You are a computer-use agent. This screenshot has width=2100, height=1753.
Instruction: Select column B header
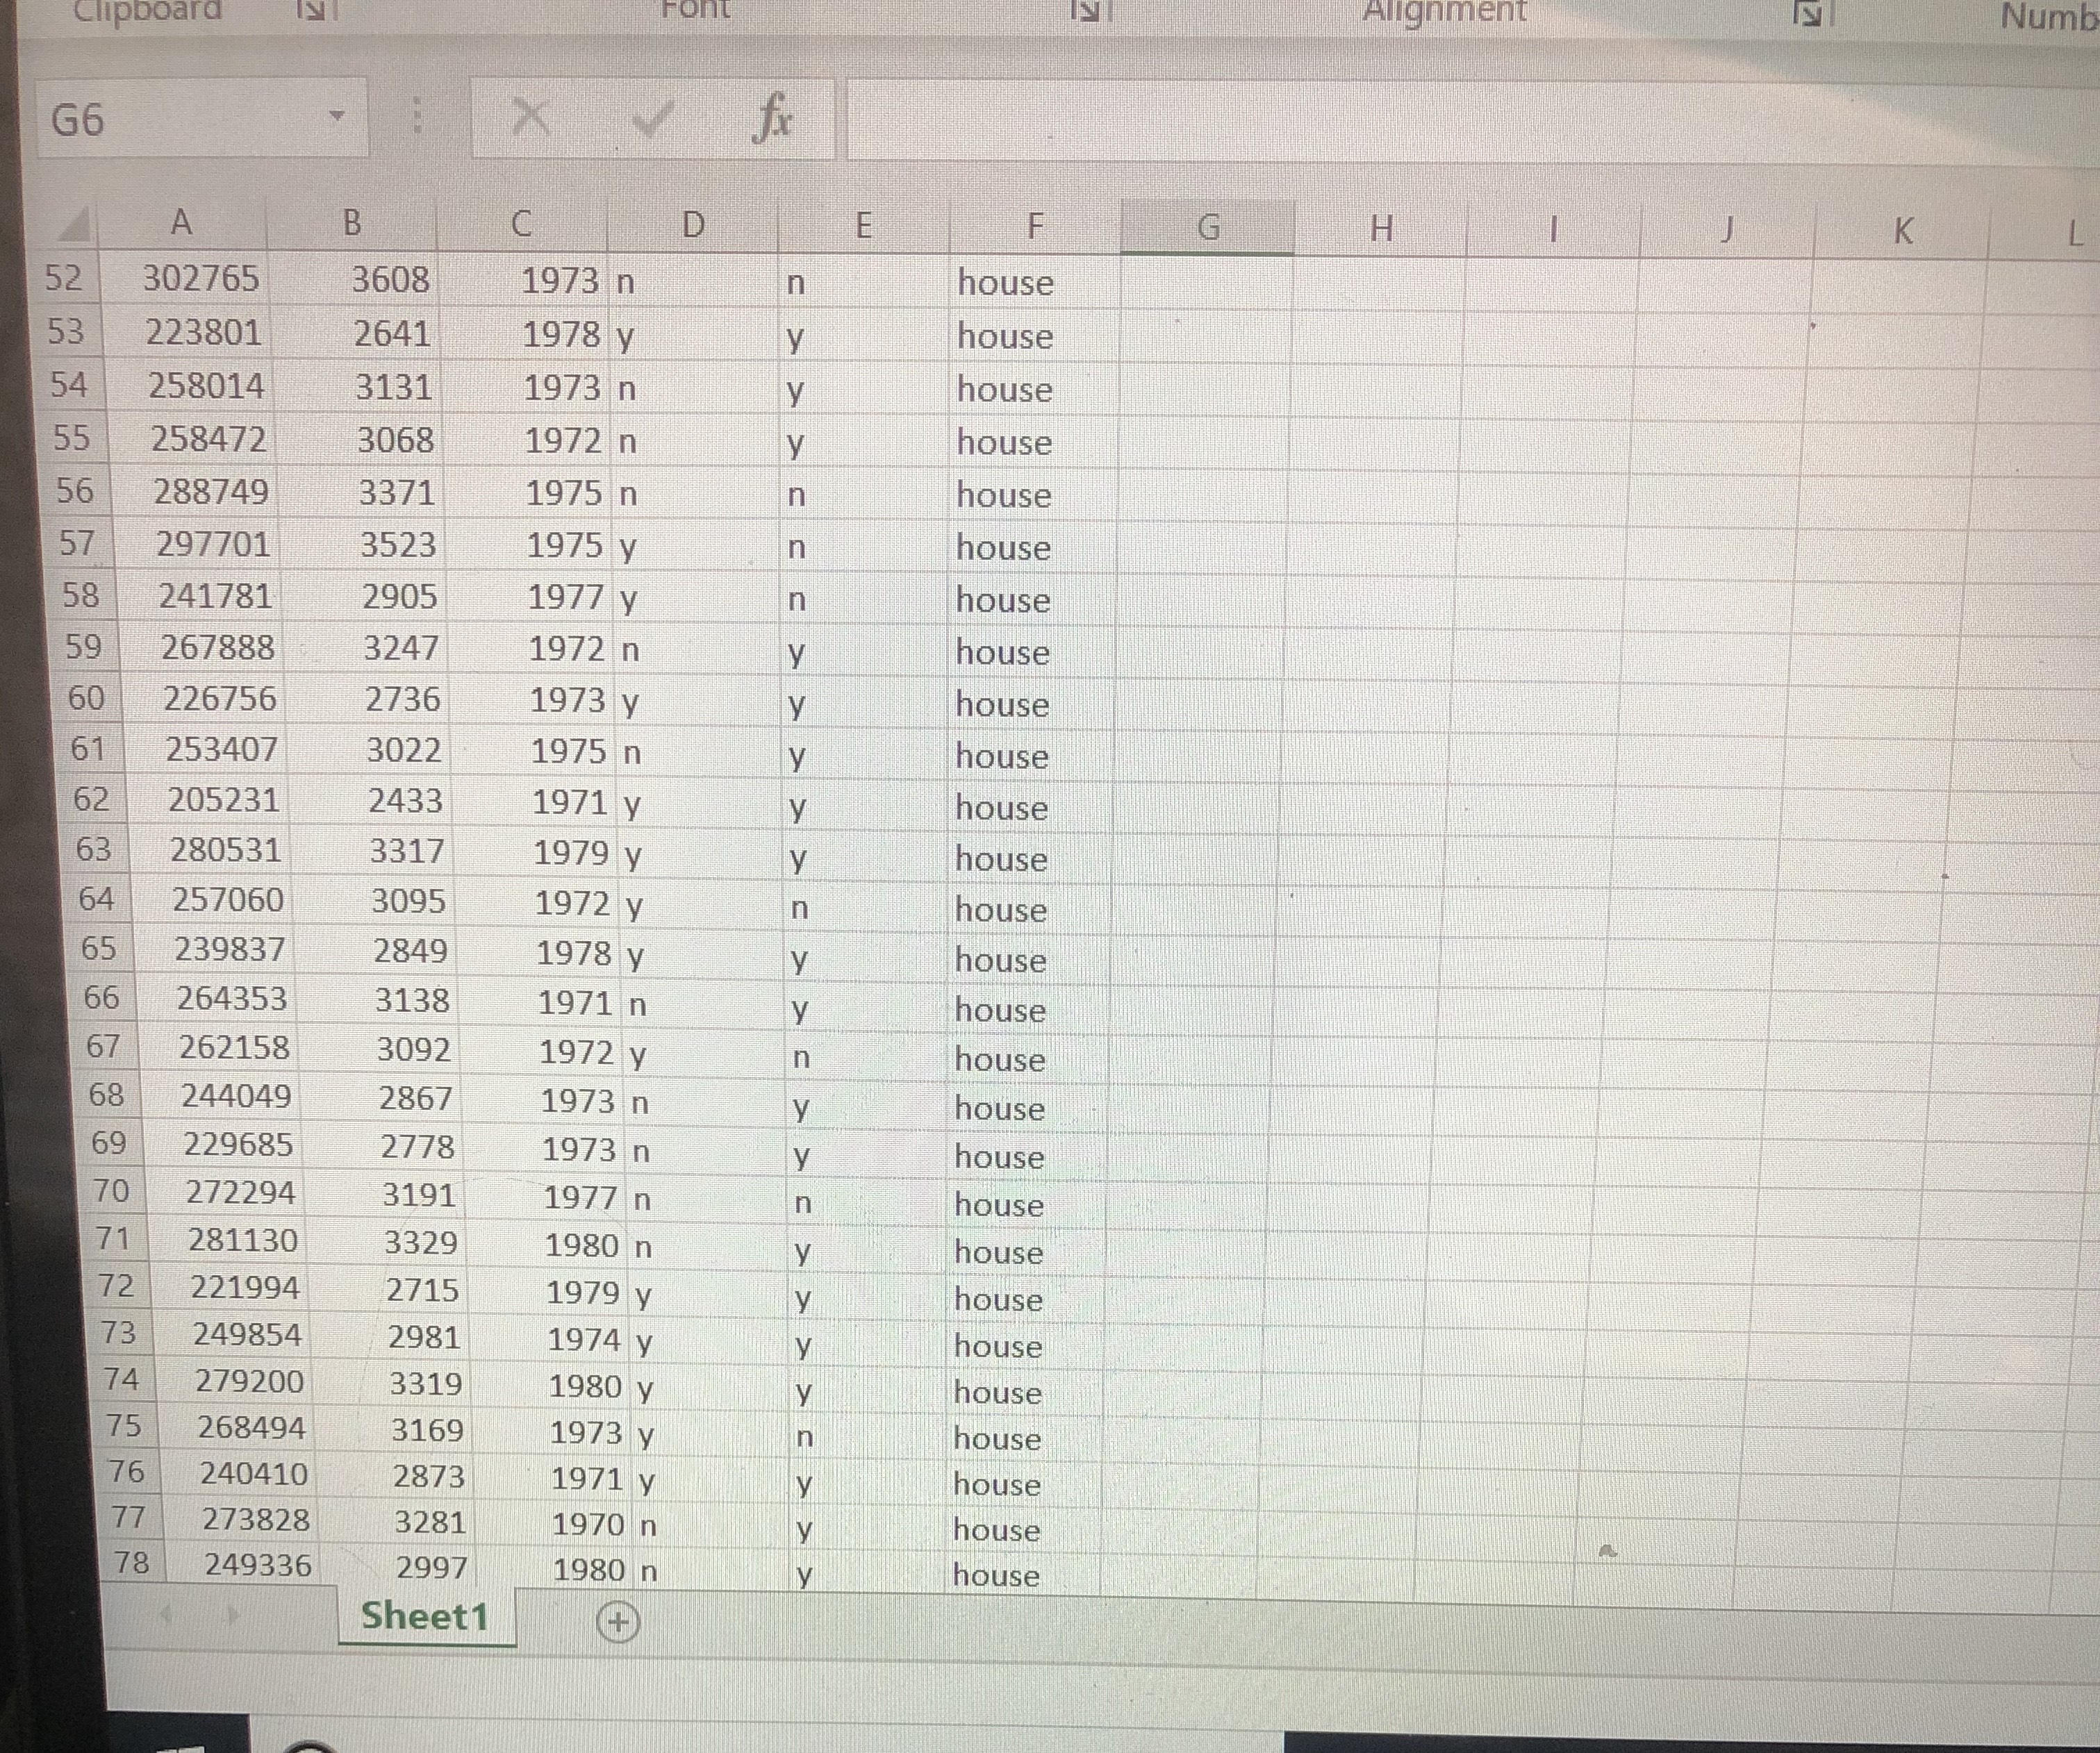point(351,223)
